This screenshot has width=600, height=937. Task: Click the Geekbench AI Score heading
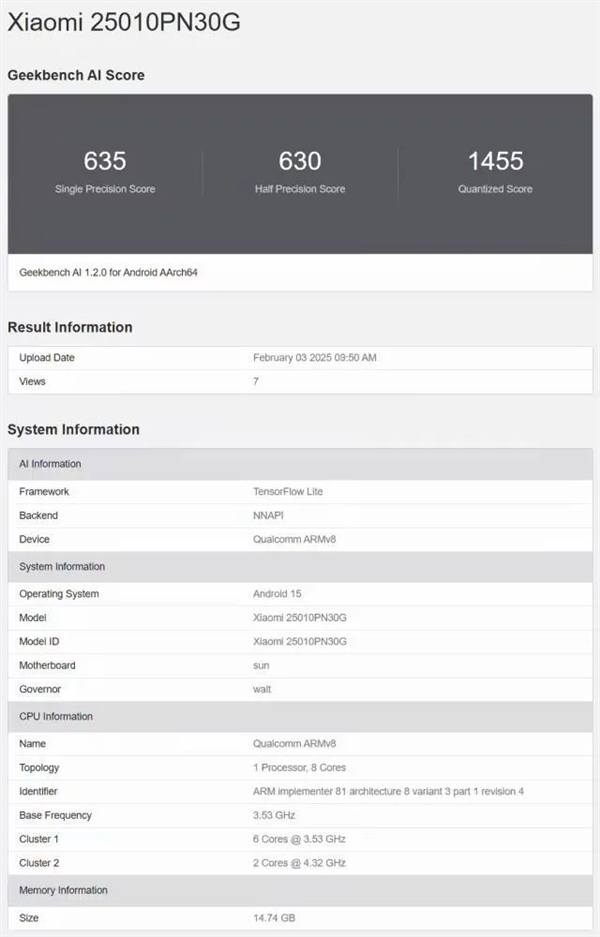click(x=76, y=75)
